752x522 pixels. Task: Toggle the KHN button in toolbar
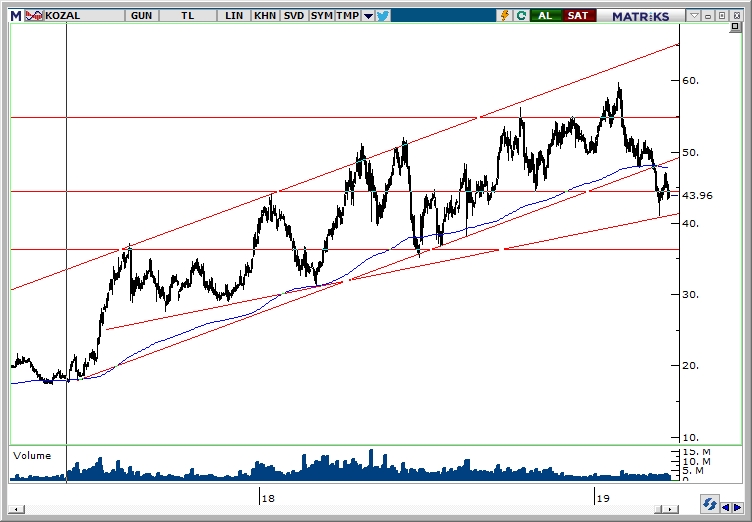pos(265,16)
